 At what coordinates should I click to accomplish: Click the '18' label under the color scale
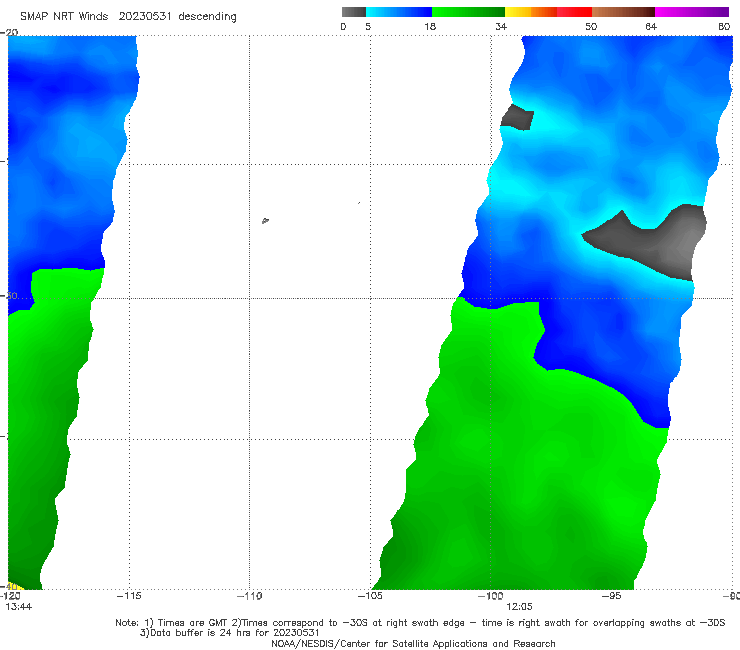pos(430,26)
